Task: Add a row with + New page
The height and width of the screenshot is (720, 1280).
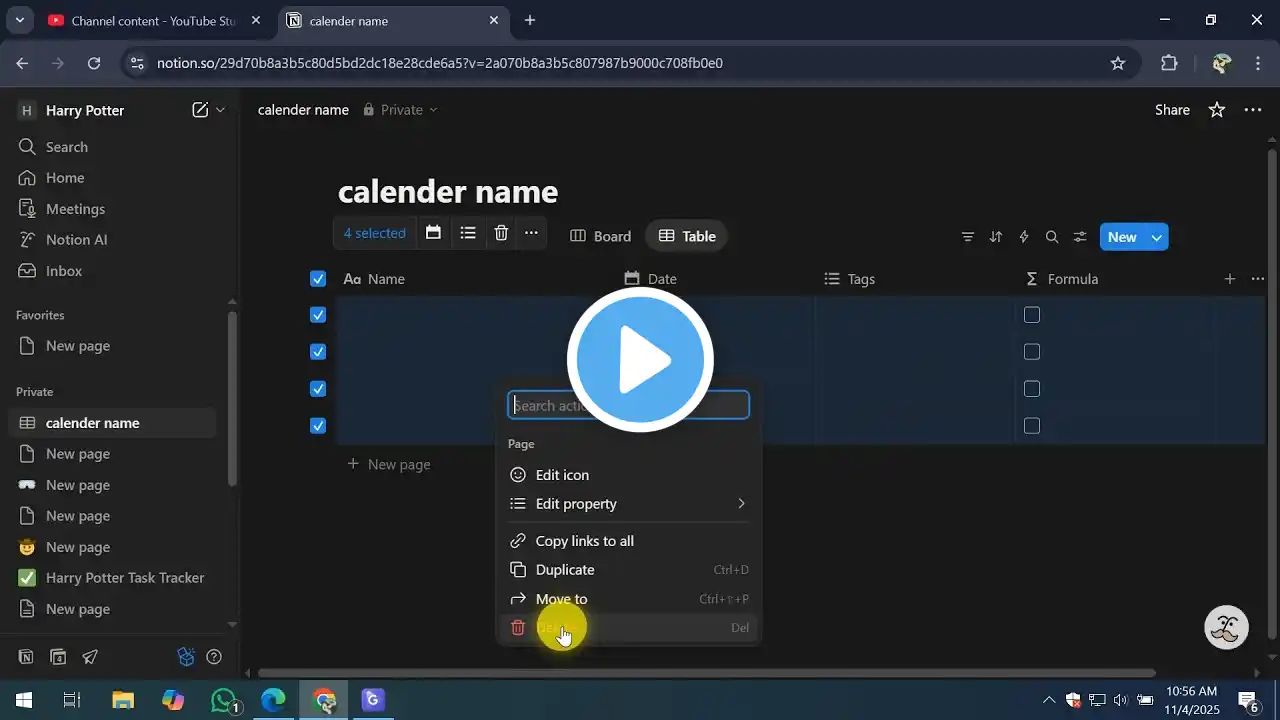Action: [389, 464]
